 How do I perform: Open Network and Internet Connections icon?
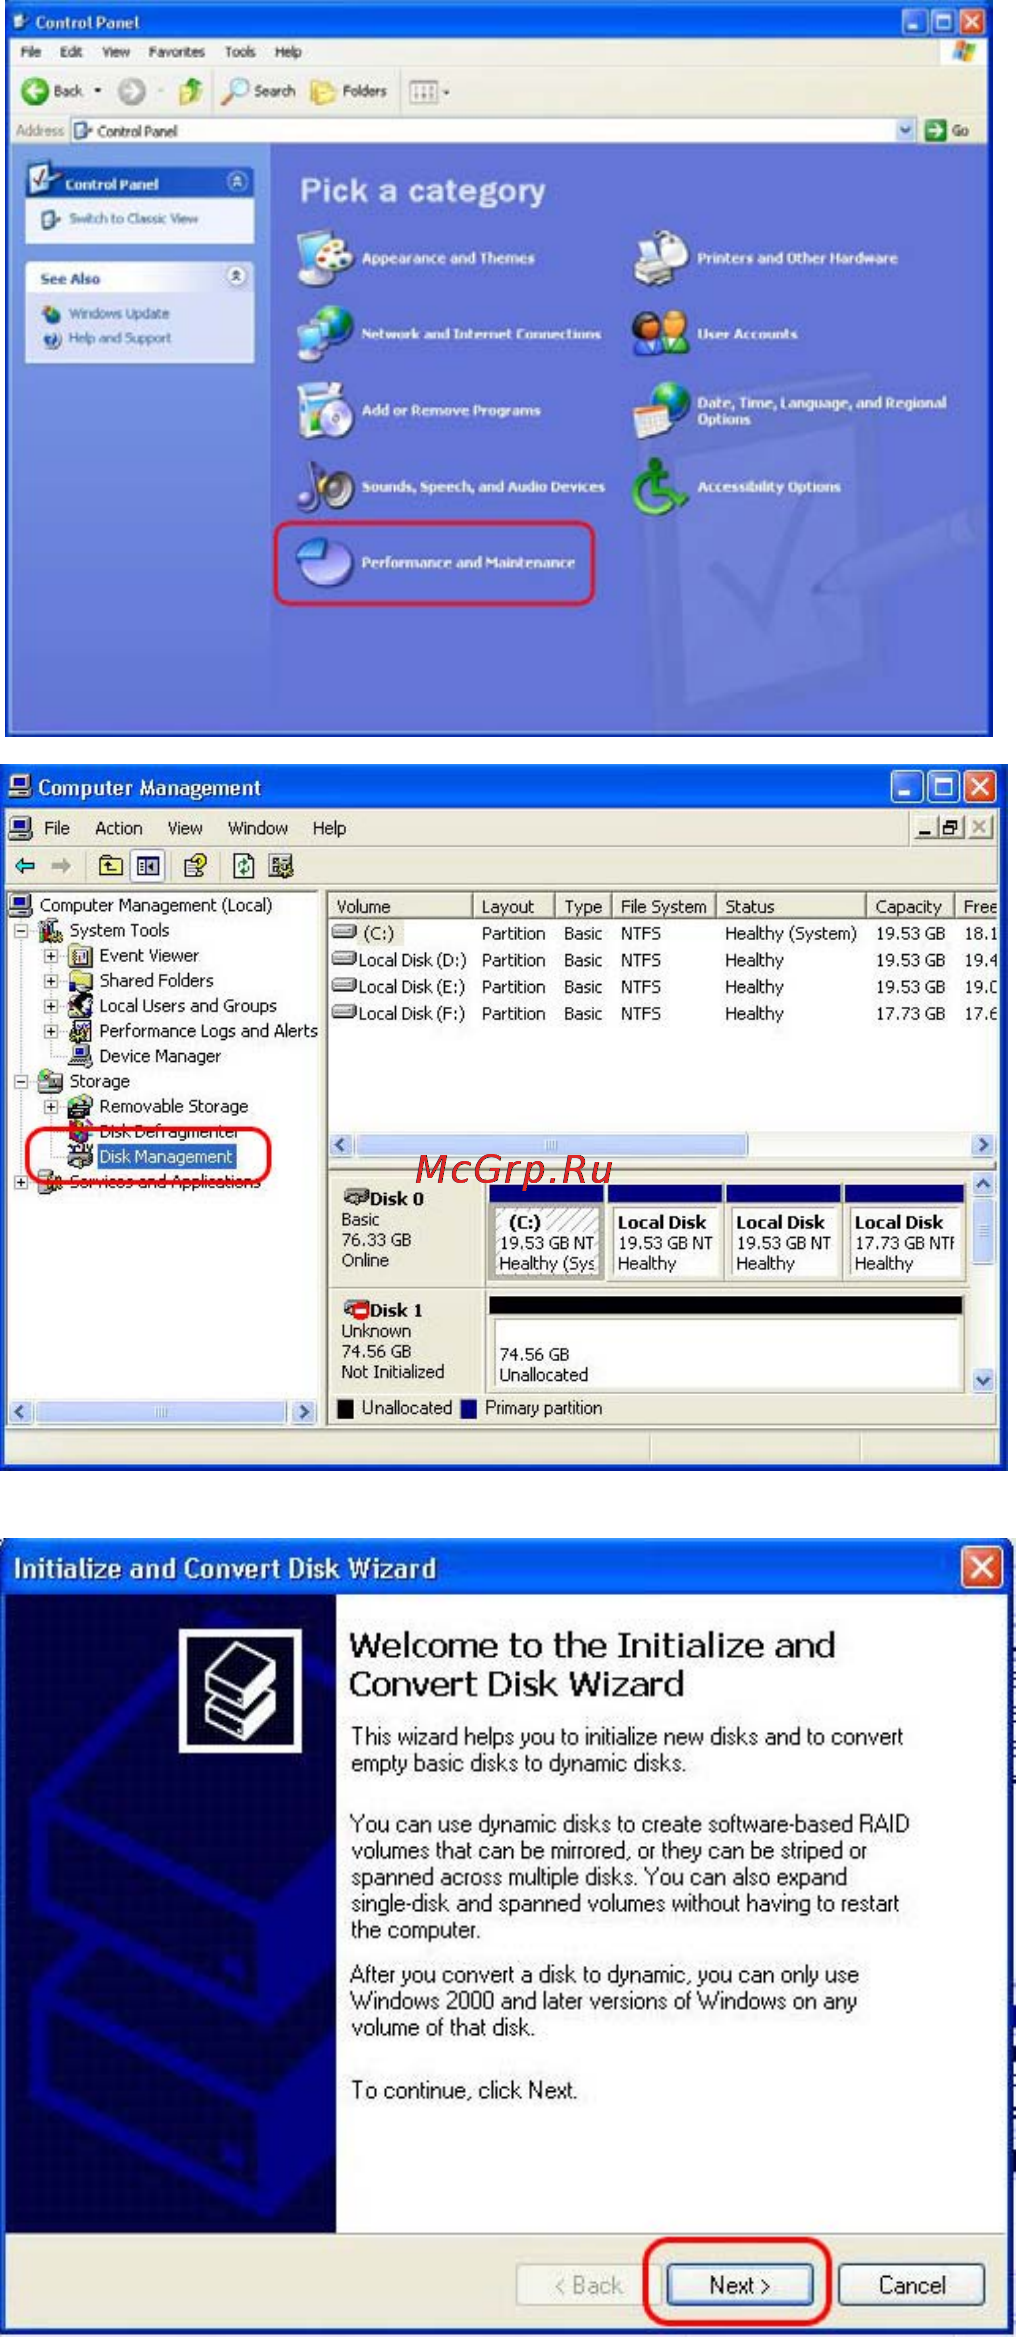[x=325, y=333]
